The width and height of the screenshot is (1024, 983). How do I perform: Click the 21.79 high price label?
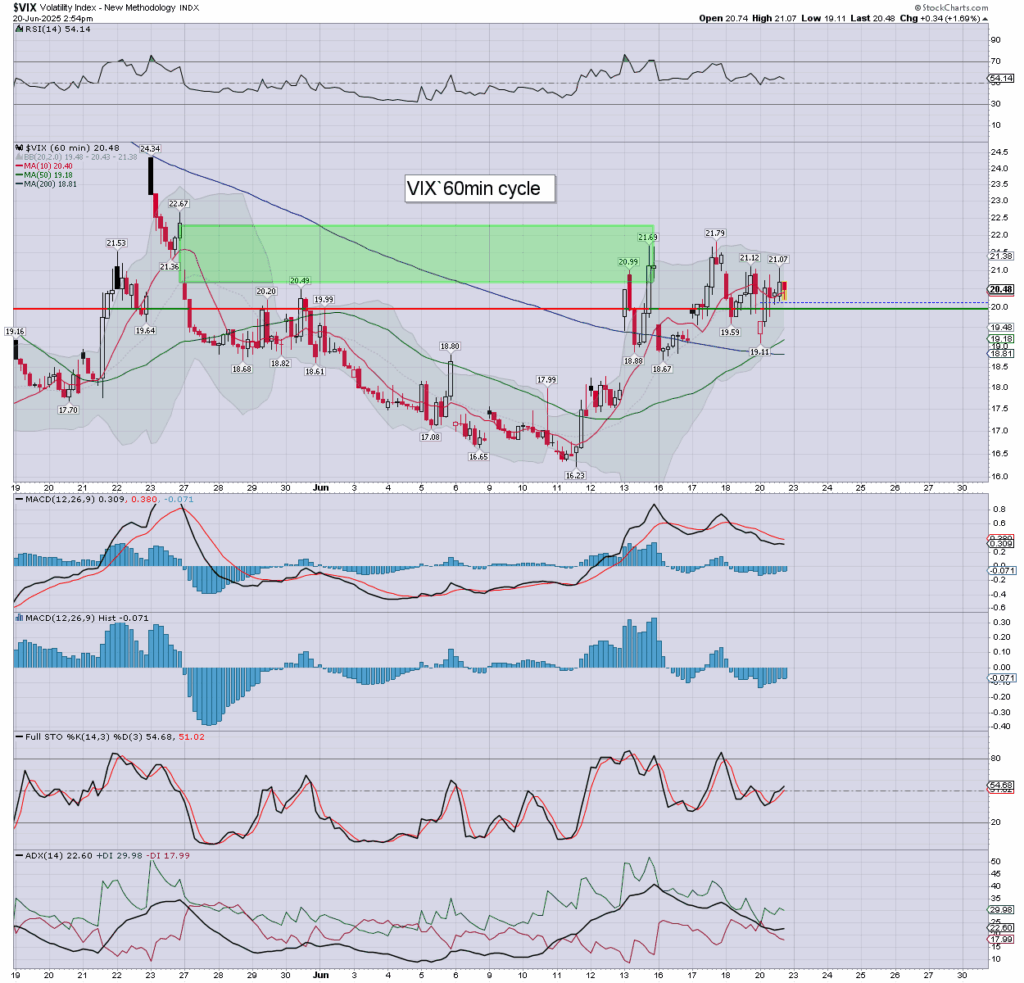(714, 234)
